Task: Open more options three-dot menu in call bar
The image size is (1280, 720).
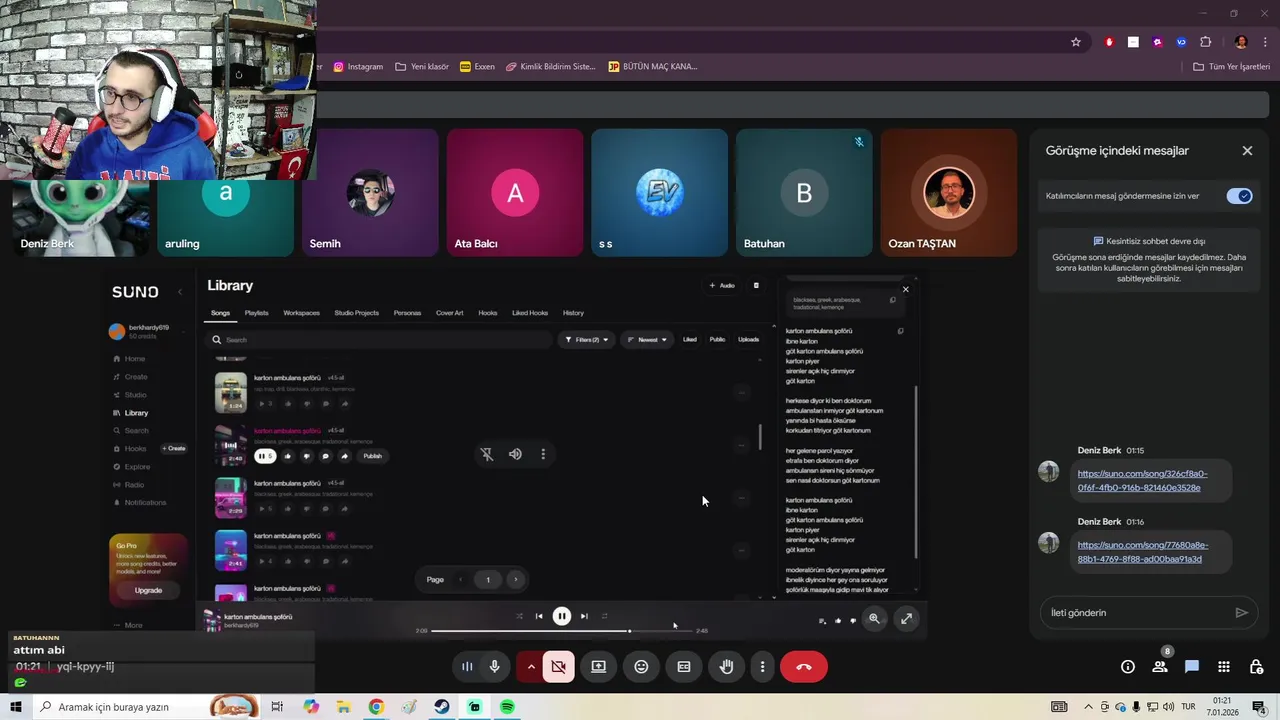Action: click(x=762, y=667)
